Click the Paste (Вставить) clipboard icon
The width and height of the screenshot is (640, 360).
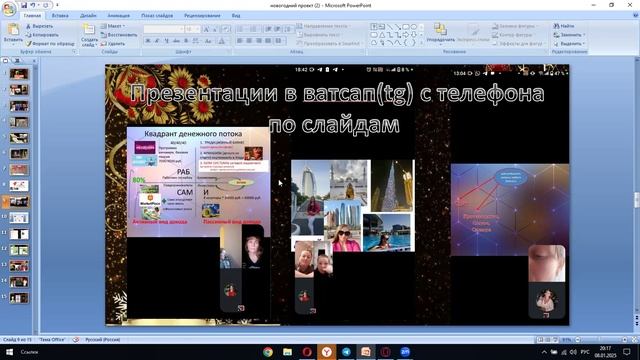tap(13, 29)
